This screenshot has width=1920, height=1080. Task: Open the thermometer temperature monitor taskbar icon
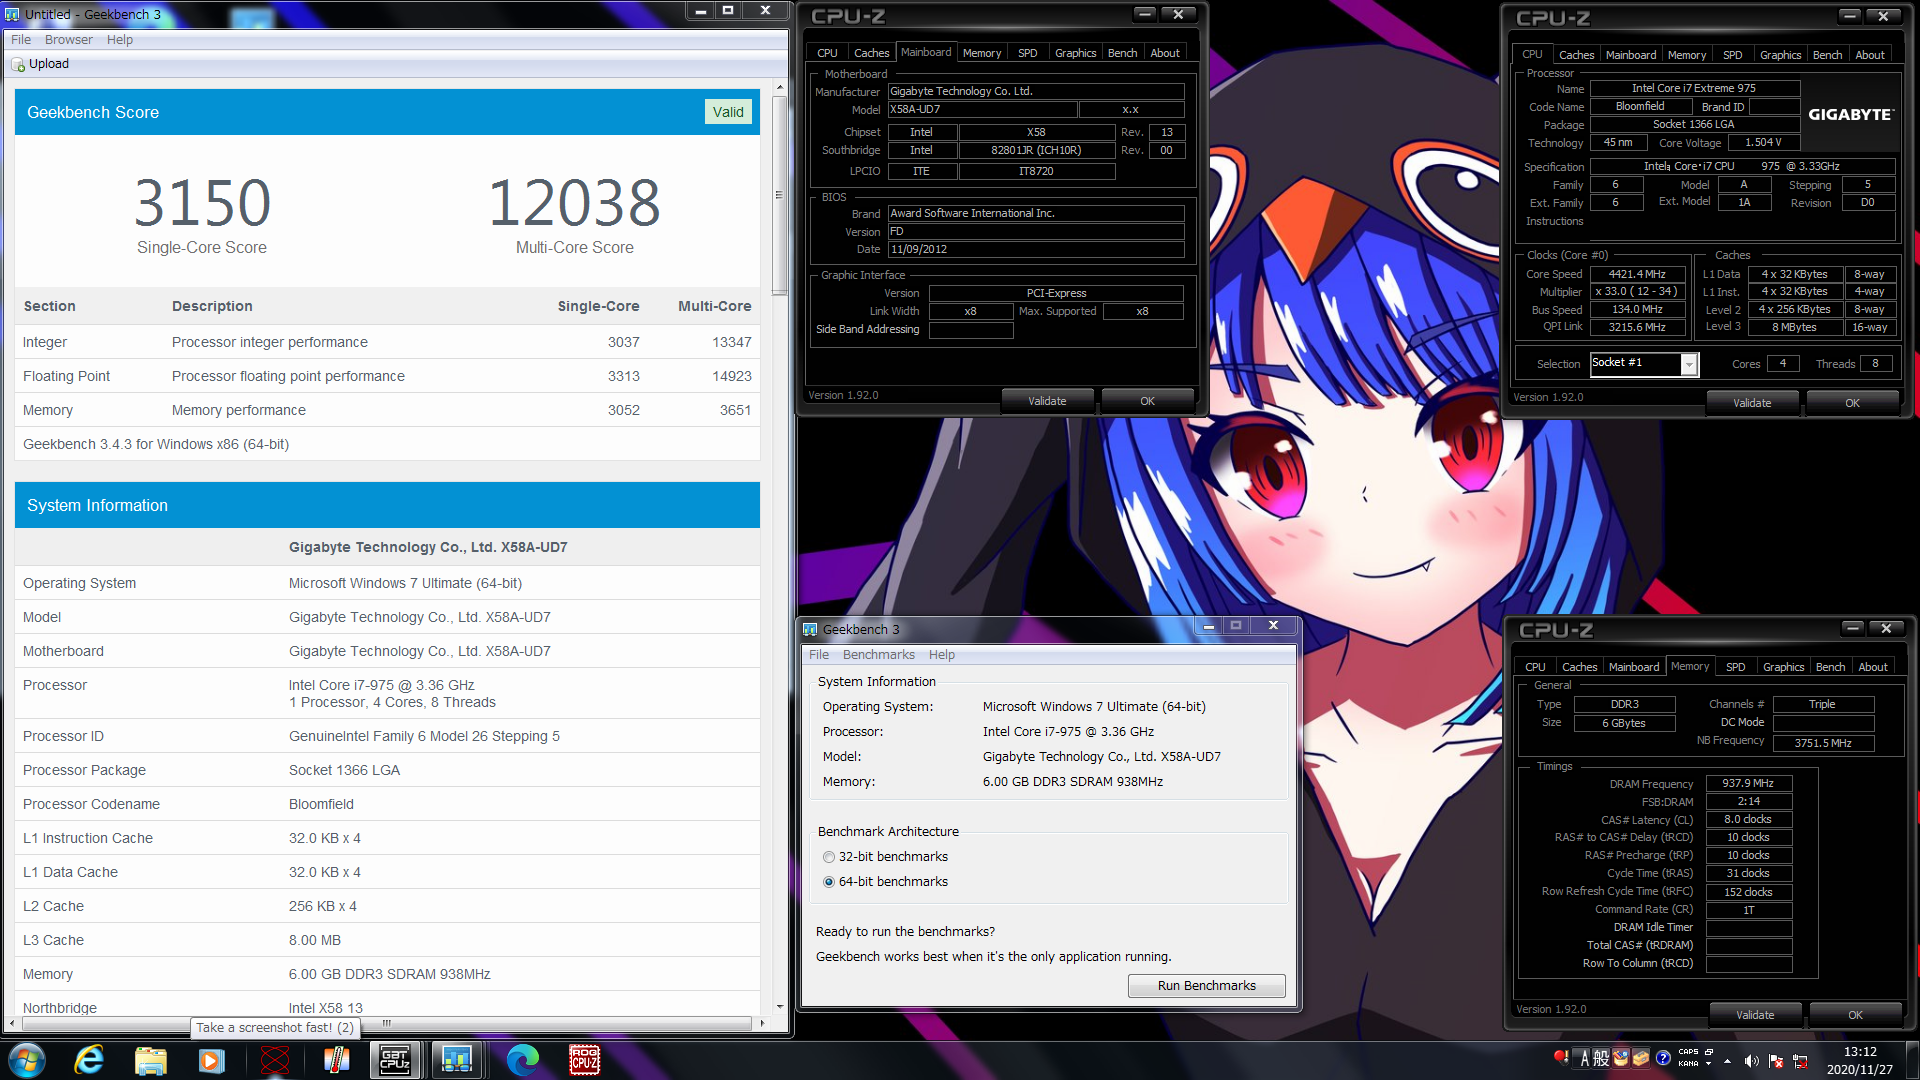[x=336, y=1060]
